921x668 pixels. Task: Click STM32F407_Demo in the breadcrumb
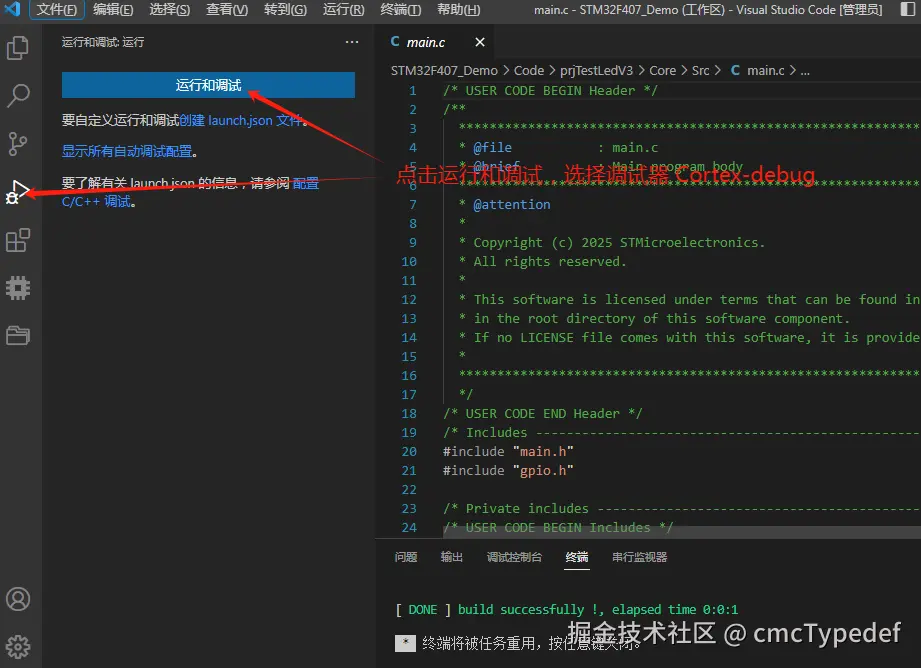click(444, 71)
